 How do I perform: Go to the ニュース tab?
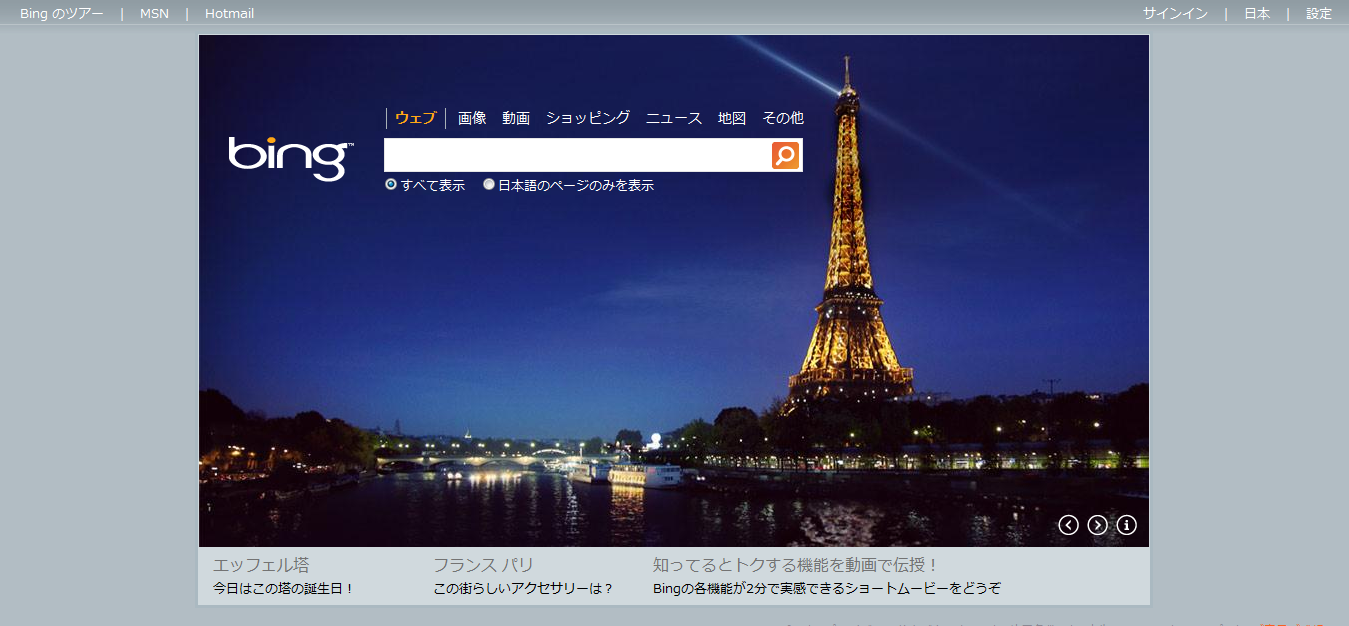click(674, 118)
